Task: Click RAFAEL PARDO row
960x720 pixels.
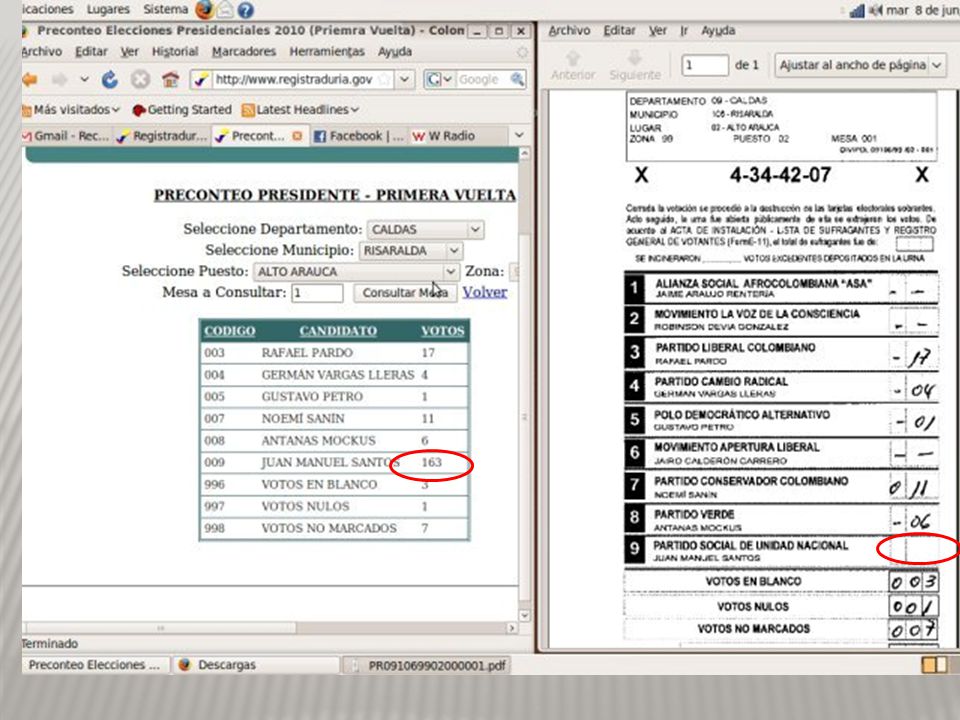Action: 334,353
